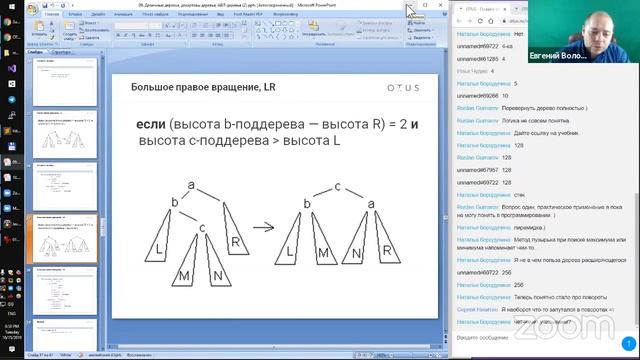Save the presentation from the quick access toolbar
The height and width of the screenshot is (360, 640).
click(x=44, y=6)
